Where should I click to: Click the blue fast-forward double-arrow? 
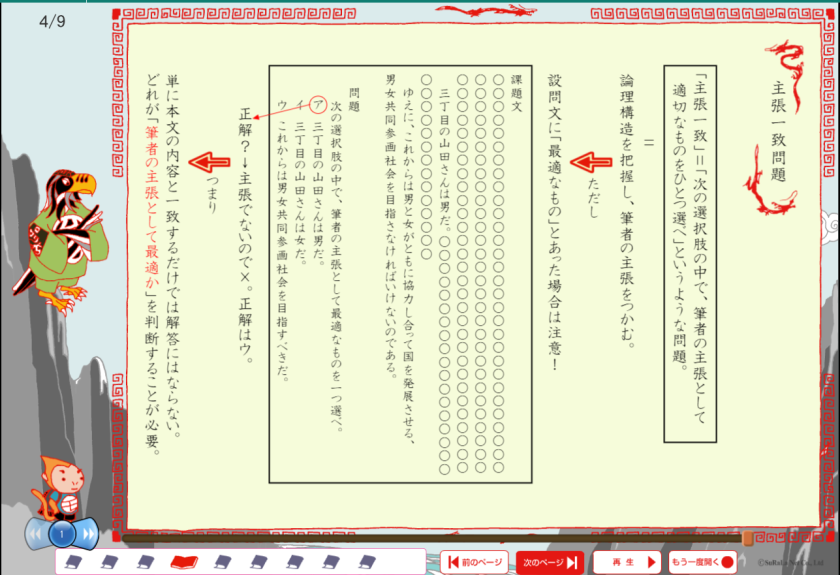(x=89, y=535)
